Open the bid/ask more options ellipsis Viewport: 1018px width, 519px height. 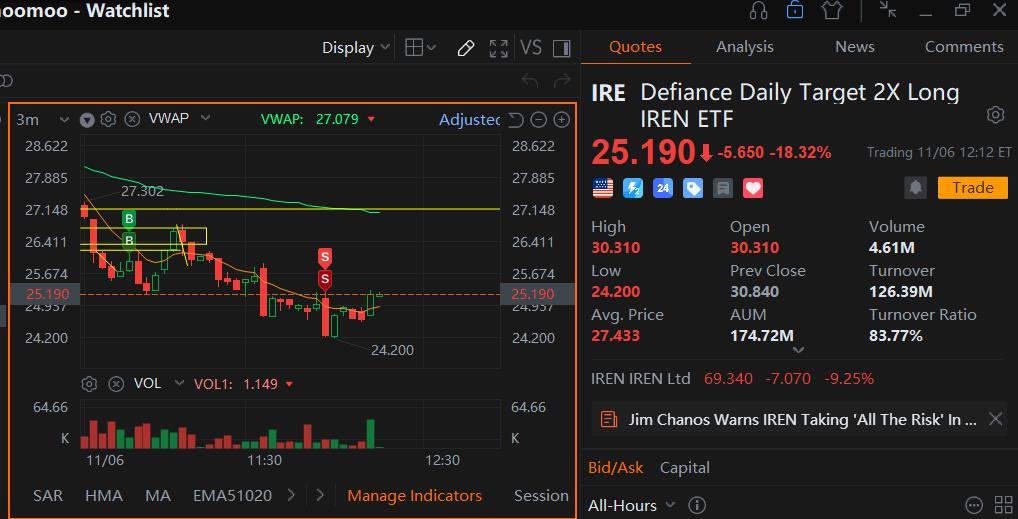pyautogui.click(x=973, y=505)
